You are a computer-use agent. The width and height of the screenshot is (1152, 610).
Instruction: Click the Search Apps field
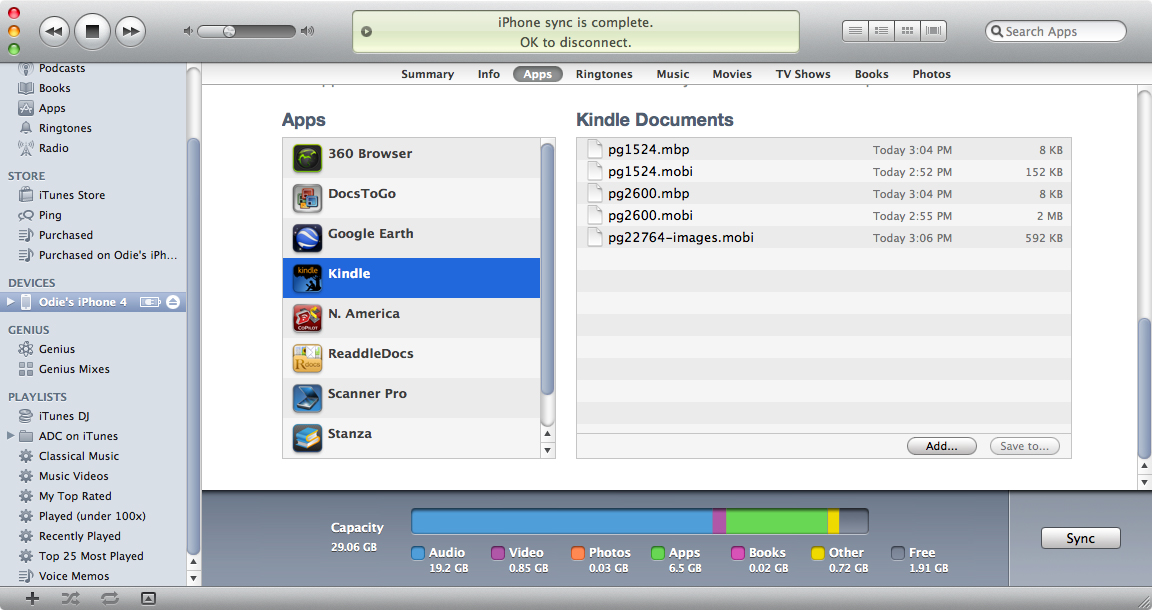pyautogui.click(x=1055, y=31)
